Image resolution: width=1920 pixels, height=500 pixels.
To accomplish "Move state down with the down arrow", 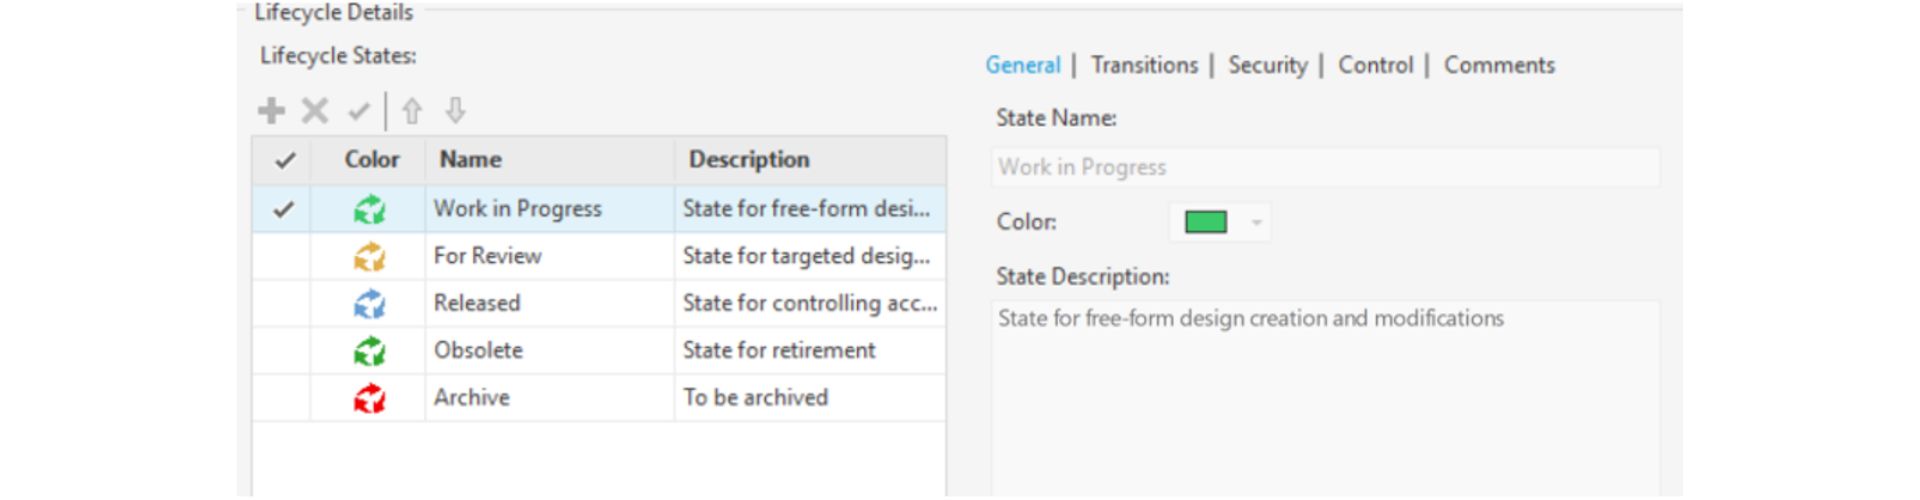I will coord(455,111).
